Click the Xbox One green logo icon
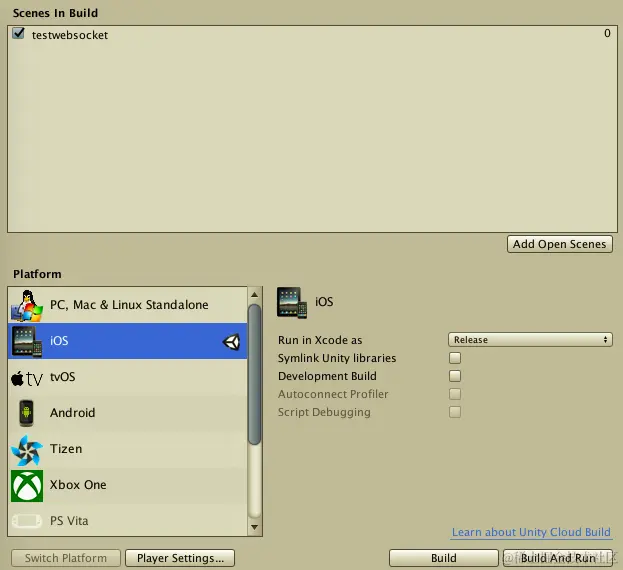623x570 pixels. point(27,486)
